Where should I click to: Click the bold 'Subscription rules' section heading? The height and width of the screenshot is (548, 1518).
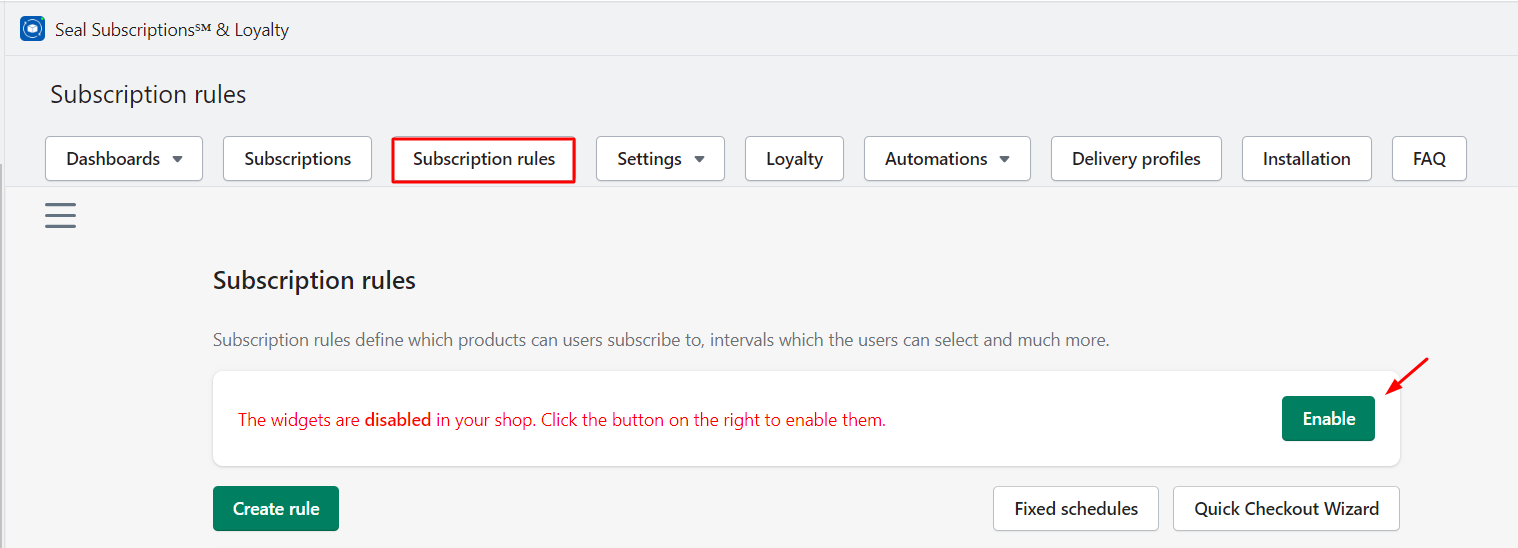[314, 281]
